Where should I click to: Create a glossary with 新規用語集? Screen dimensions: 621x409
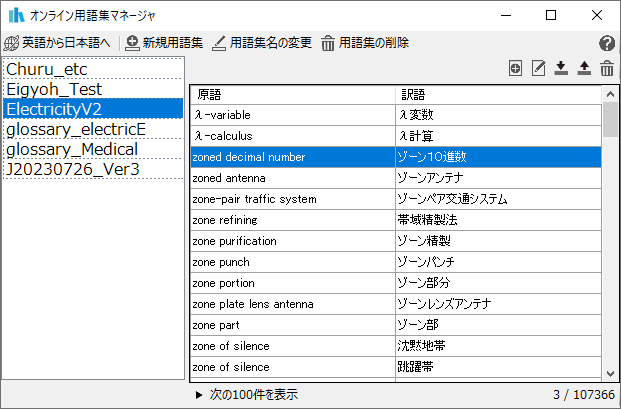pos(164,43)
